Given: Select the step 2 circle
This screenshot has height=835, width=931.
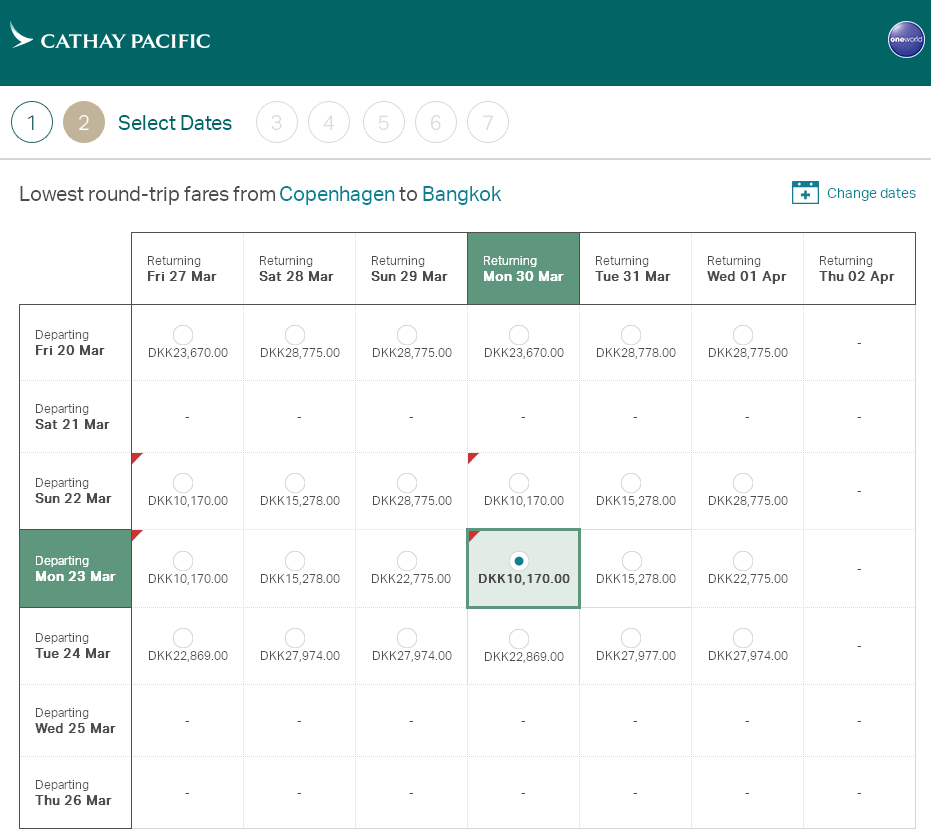Looking at the screenshot, I should point(84,123).
